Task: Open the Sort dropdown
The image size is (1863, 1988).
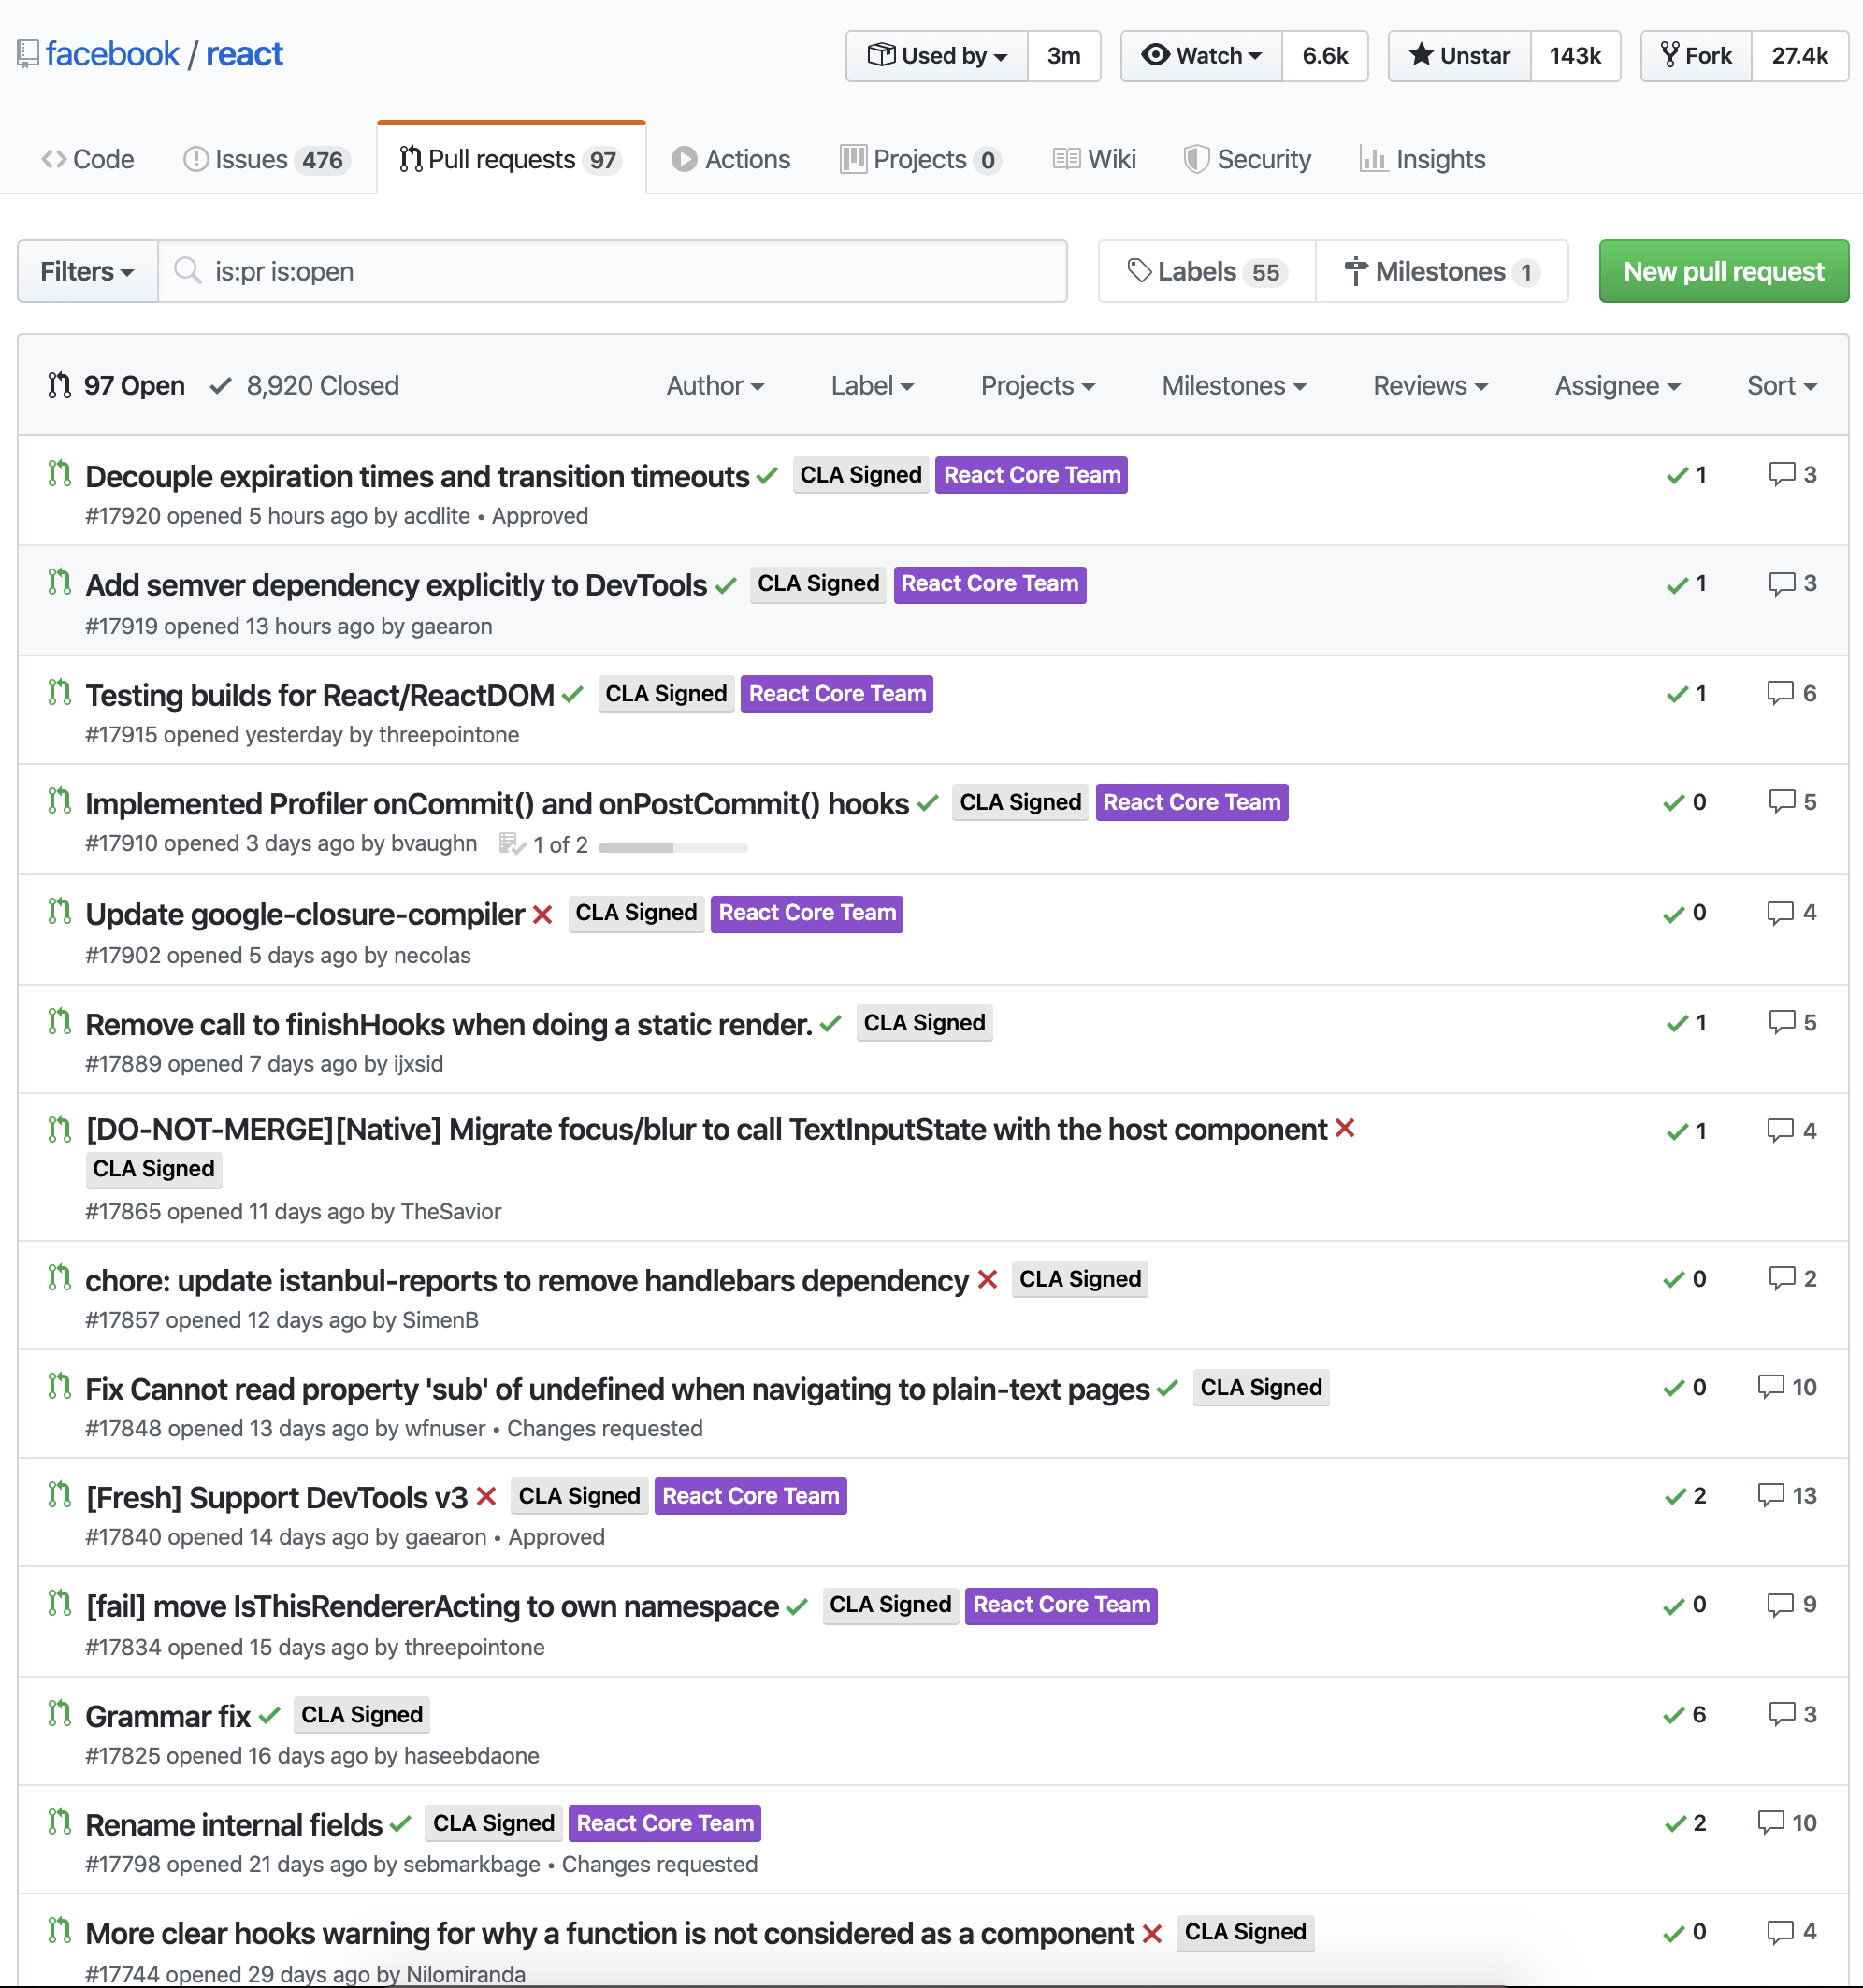Action: click(1780, 386)
